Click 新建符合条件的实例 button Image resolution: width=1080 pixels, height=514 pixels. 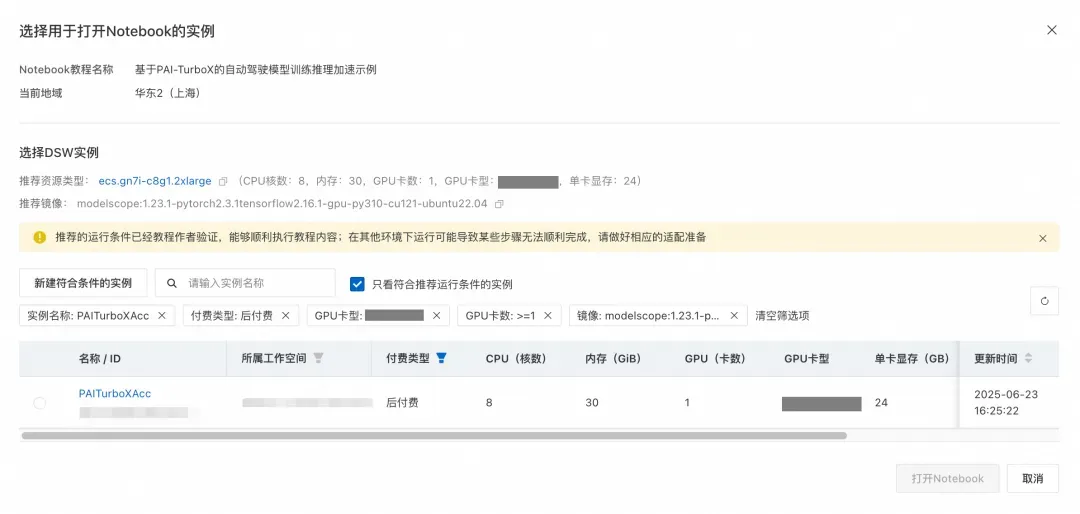83,283
